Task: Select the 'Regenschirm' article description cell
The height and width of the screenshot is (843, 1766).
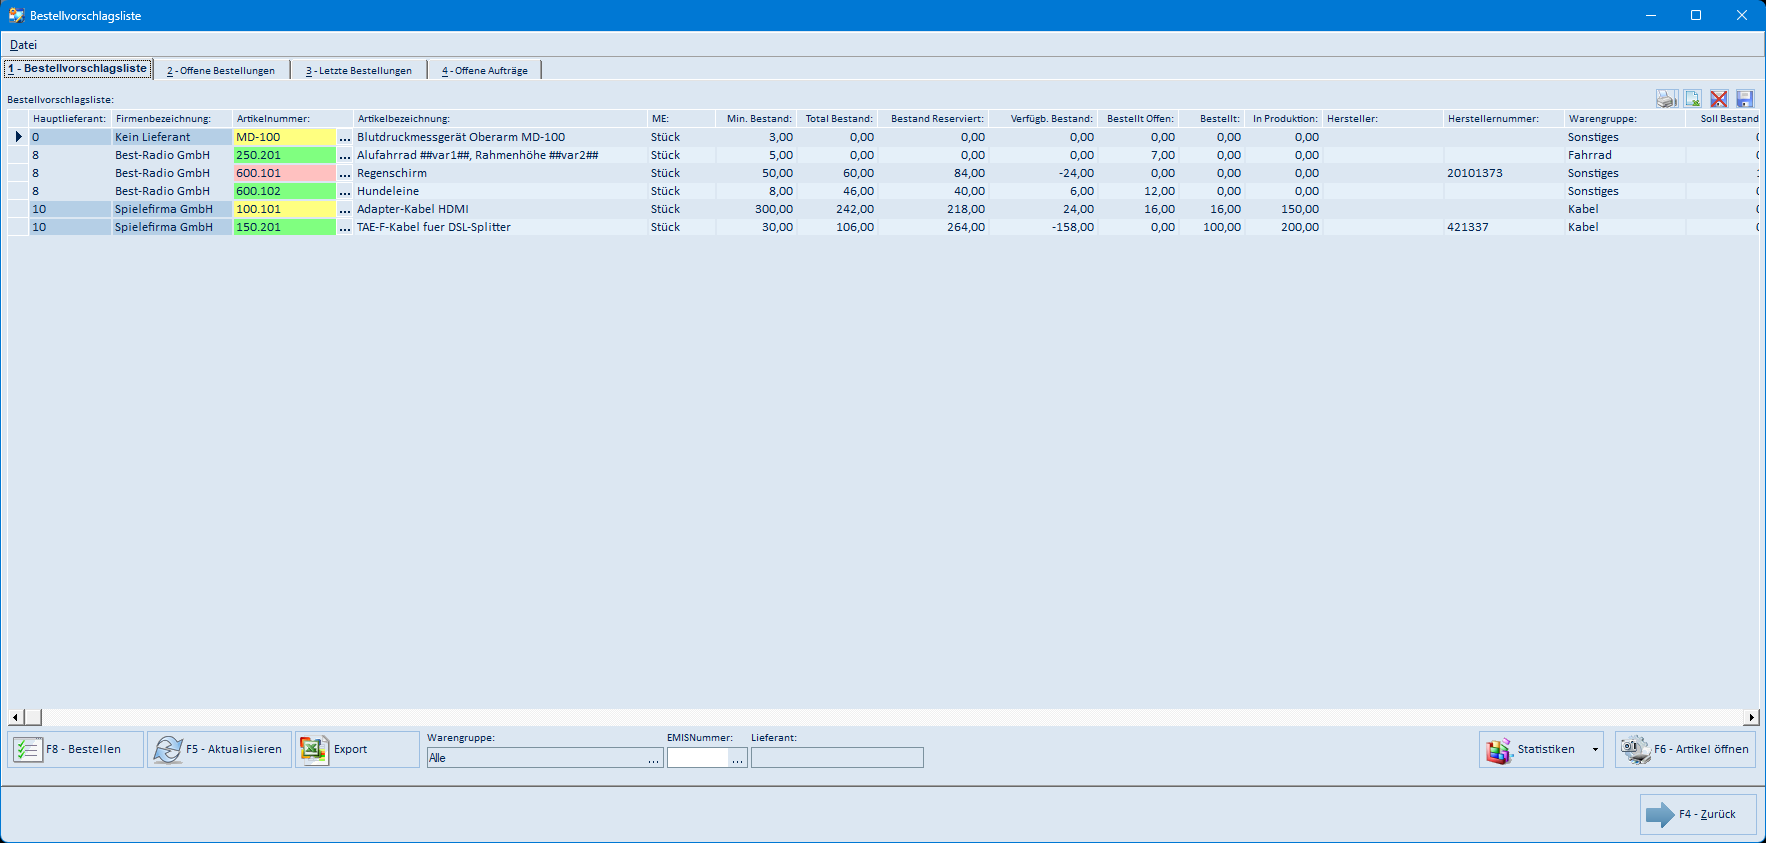Action: click(x=500, y=173)
